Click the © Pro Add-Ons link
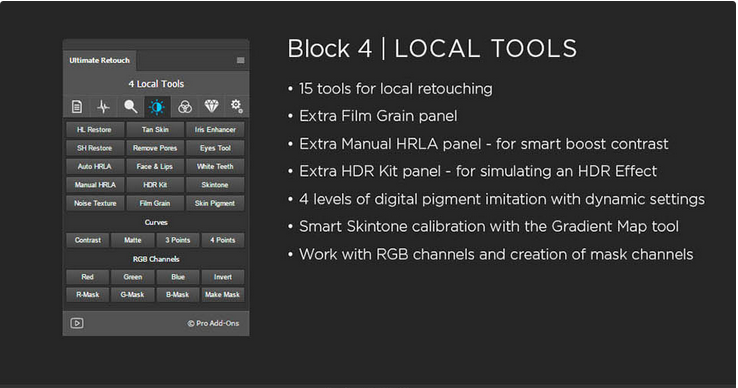The height and width of the screenshot is (388, 738). [x=213, y=323]
